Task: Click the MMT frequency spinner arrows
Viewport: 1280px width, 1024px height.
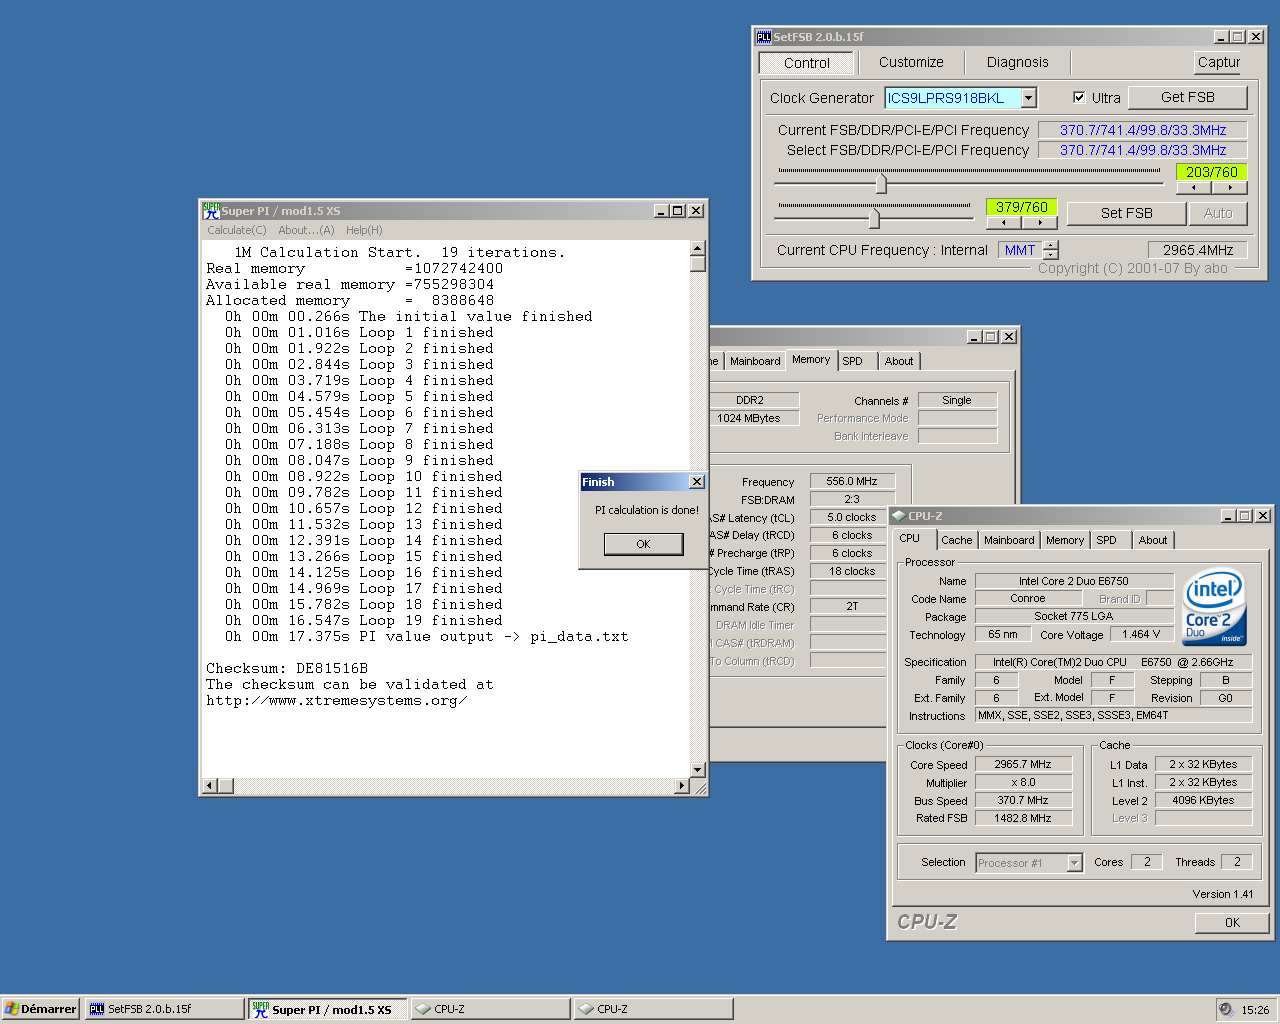Action: click(1051, 250)
